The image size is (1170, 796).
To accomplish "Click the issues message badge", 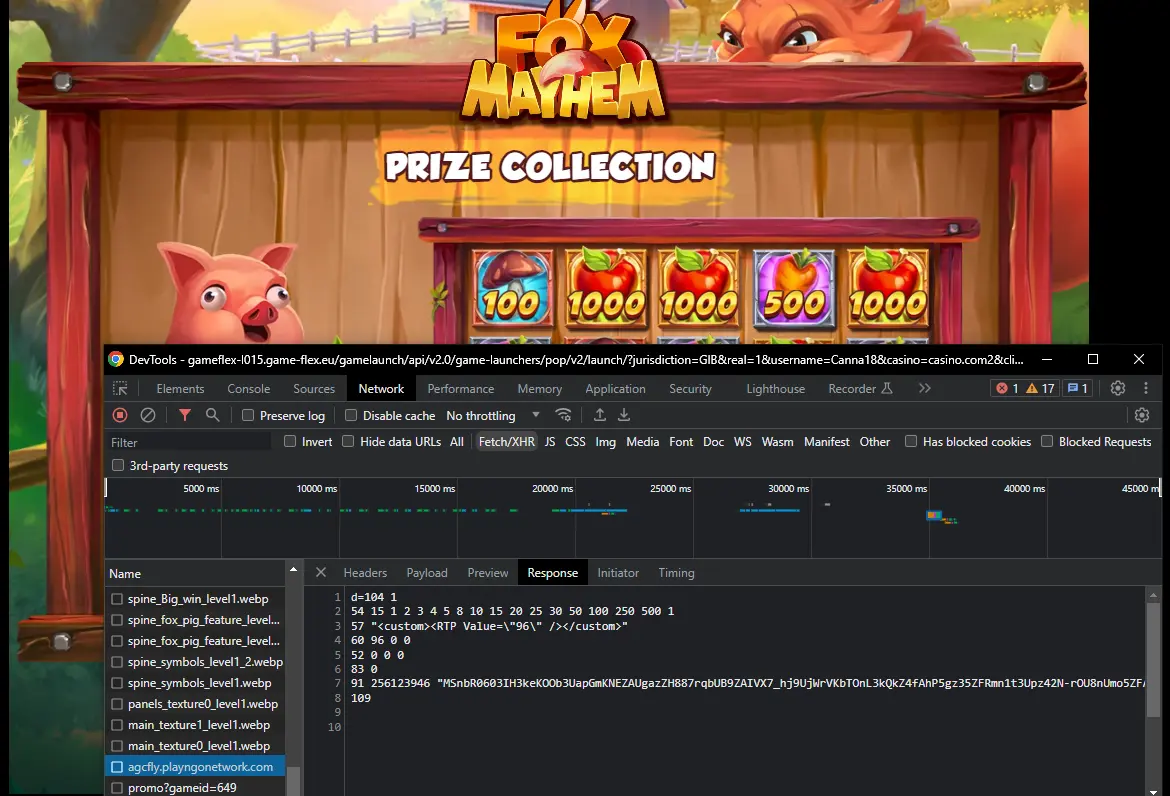I will click(1077, 388).
